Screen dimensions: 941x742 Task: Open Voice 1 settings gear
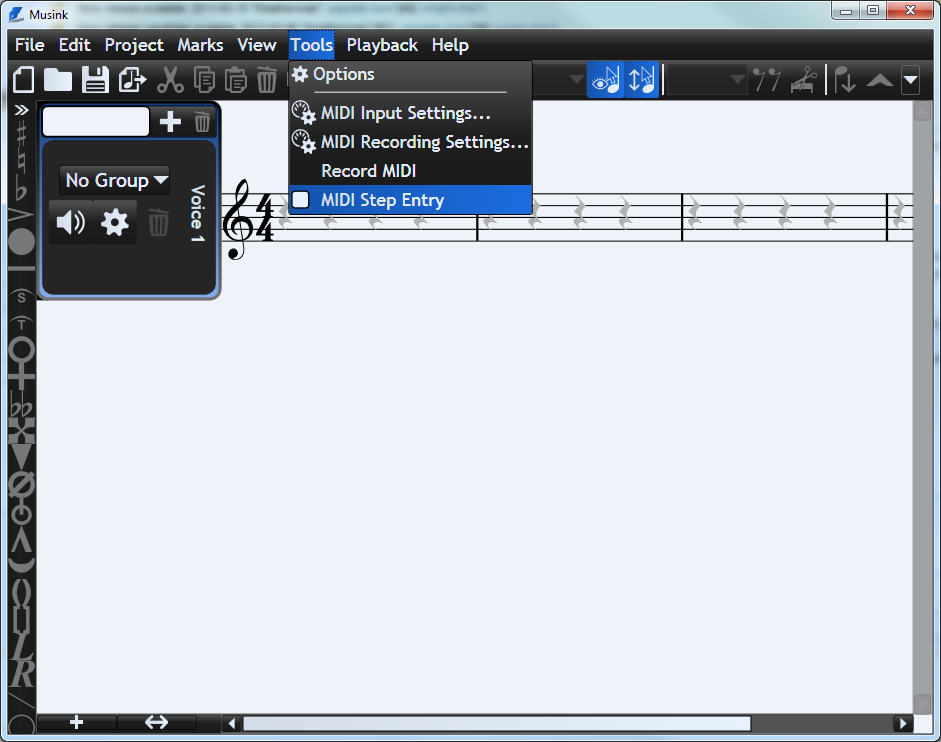115,222
